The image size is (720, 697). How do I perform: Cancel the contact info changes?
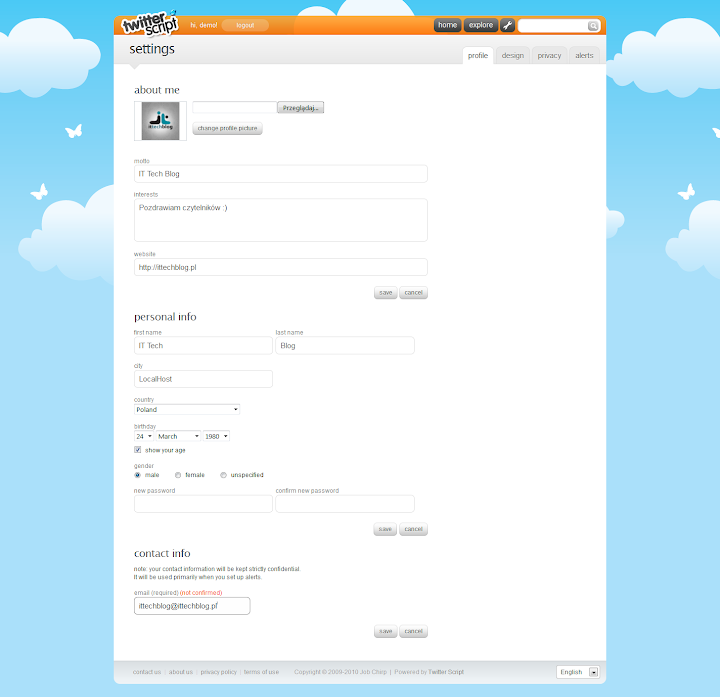click(x=413, y=631)
